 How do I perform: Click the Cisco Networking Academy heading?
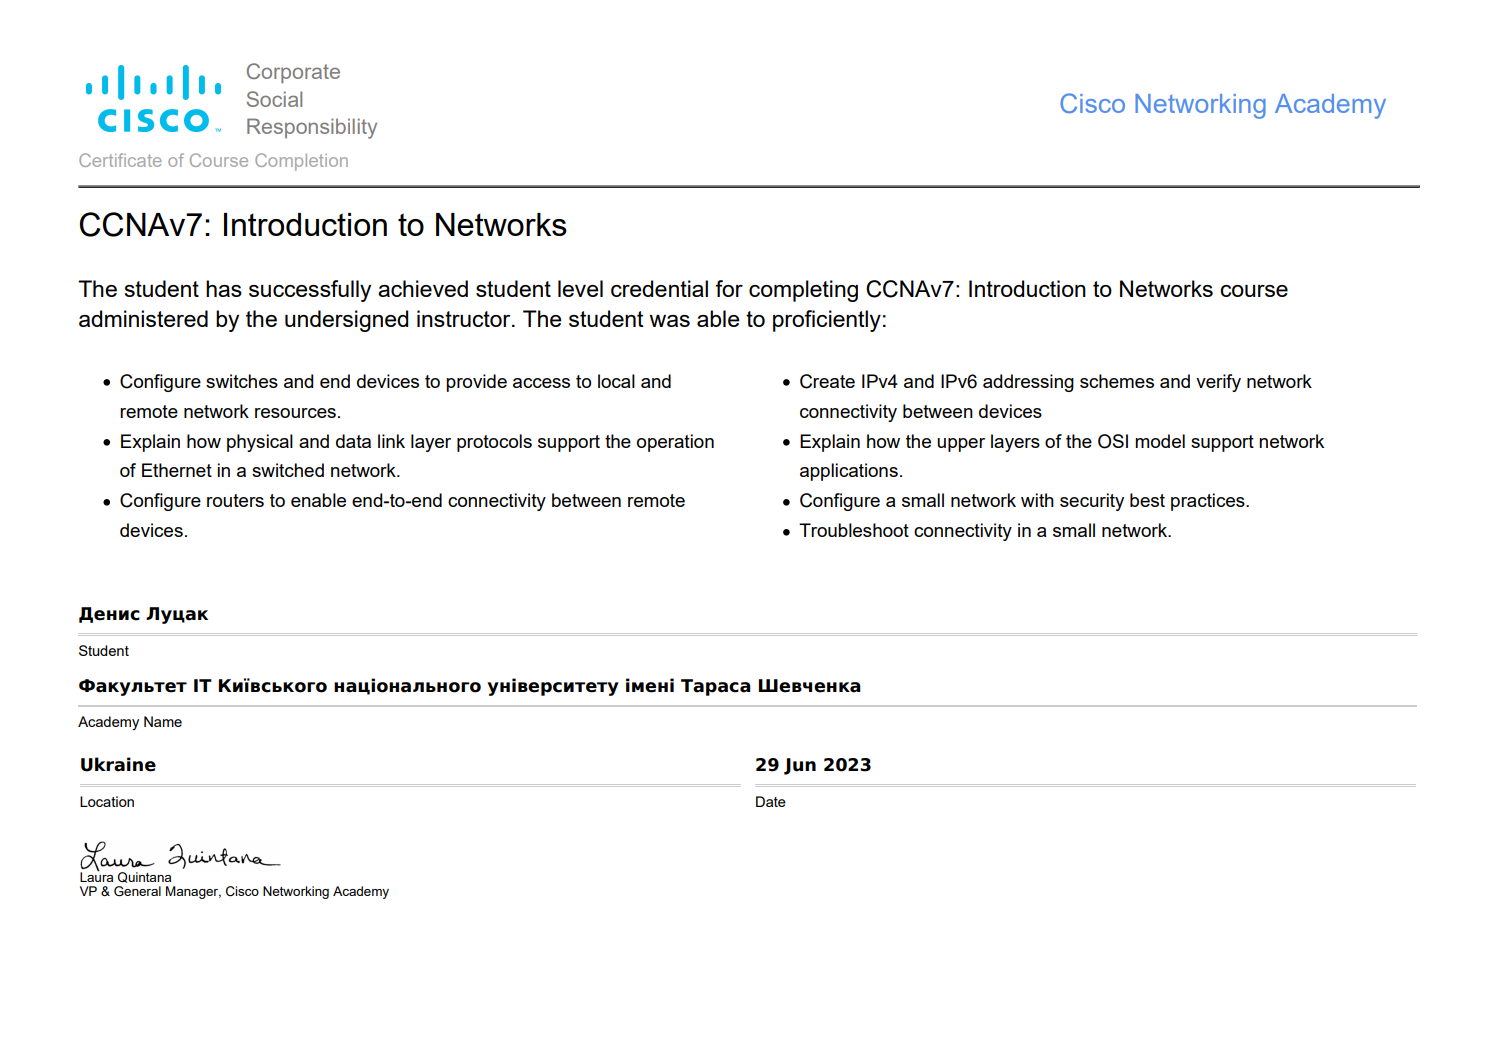coord(1222,104)
